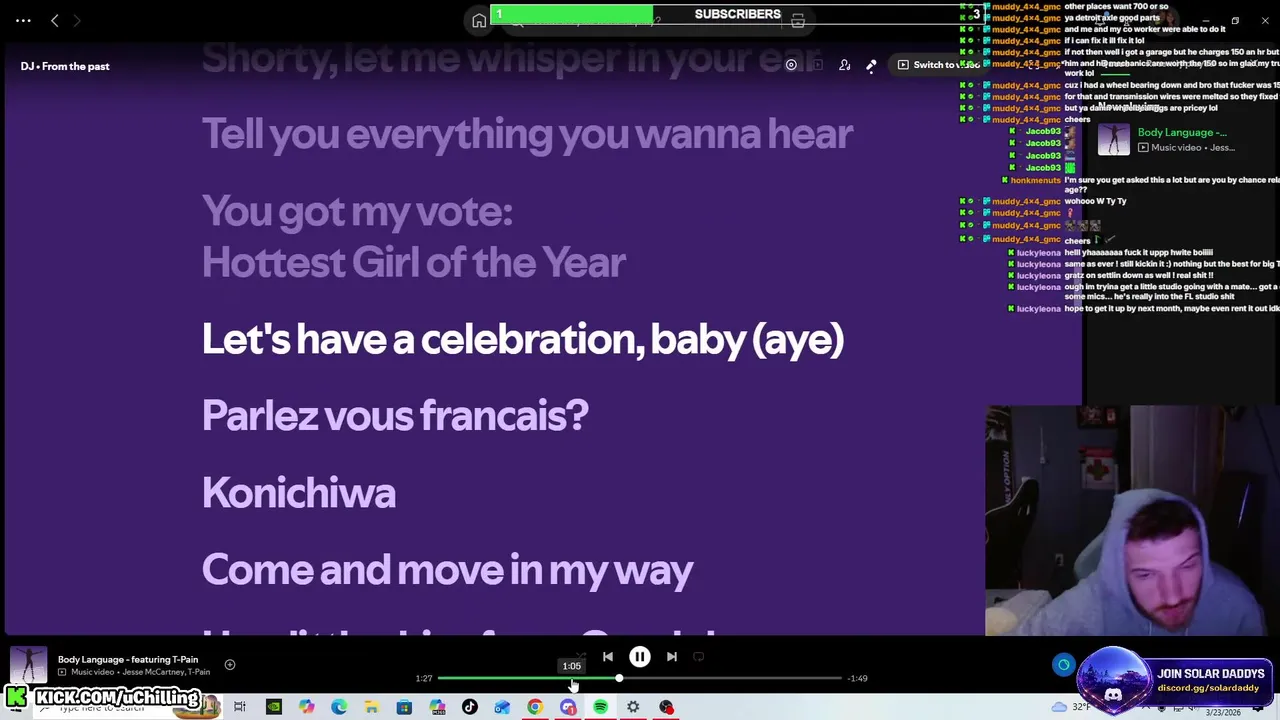
Task: Open the NVIDIA app from the taskbar
Action: click(273, 707)
